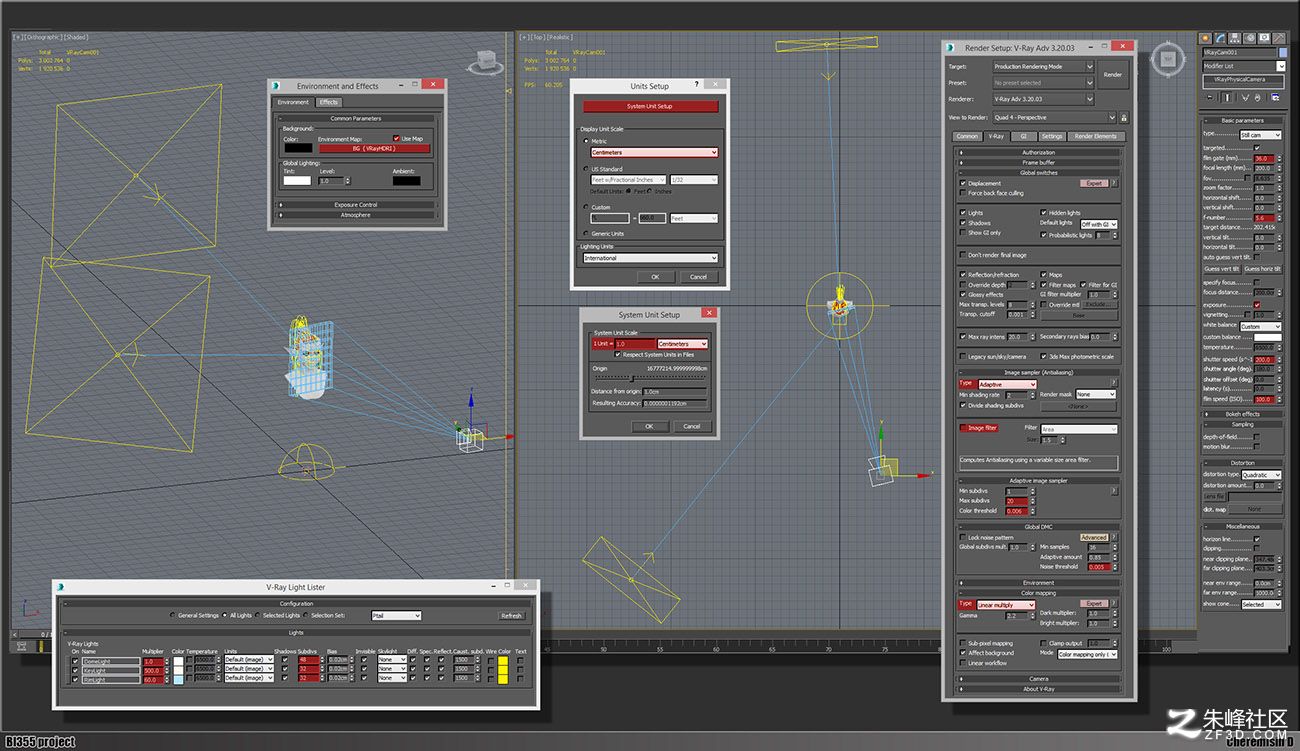Select All Lights radio in Light Lister
The height and width of the screenshot is (751, 1300).
[x=227, y=615]
